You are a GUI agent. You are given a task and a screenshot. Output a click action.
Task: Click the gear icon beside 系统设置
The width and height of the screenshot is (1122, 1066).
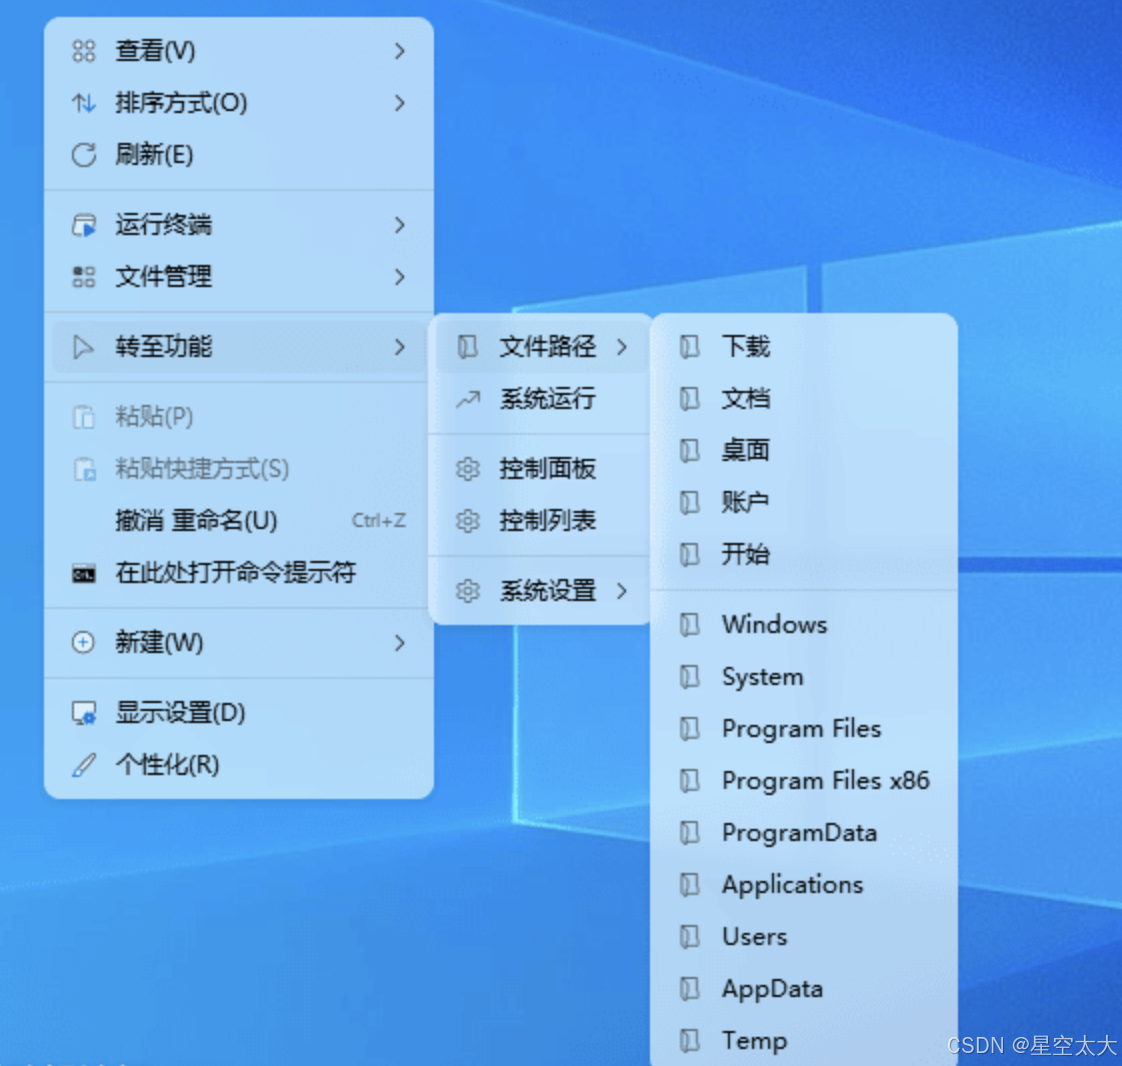tap(468, 591)
